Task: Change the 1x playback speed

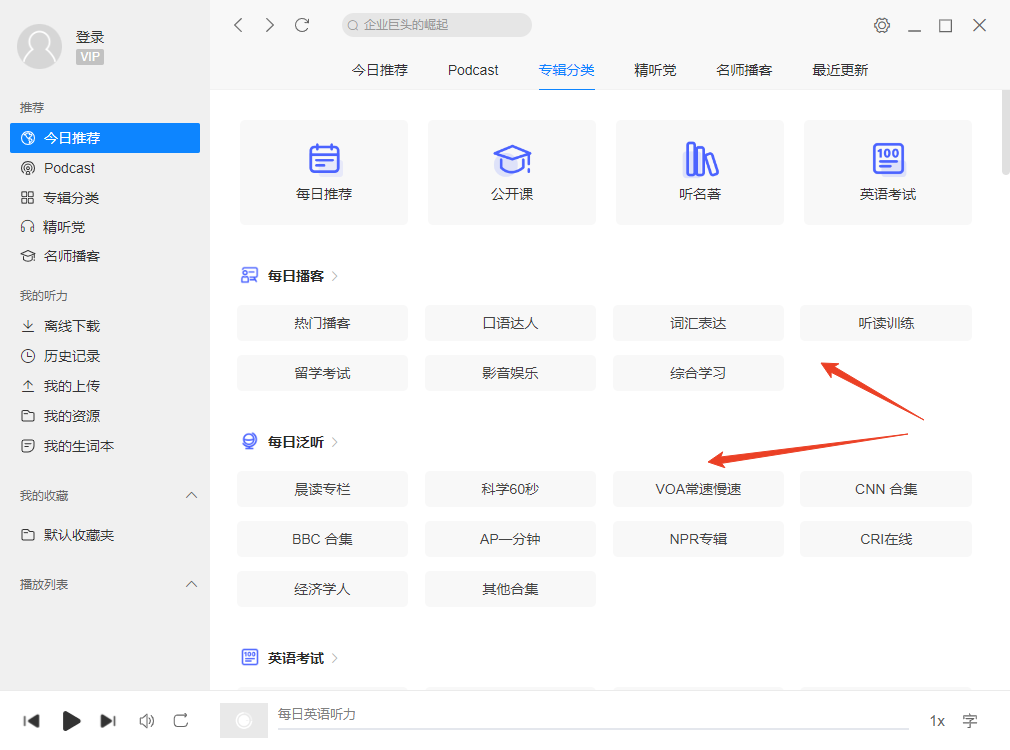Action: pos(937,721)
